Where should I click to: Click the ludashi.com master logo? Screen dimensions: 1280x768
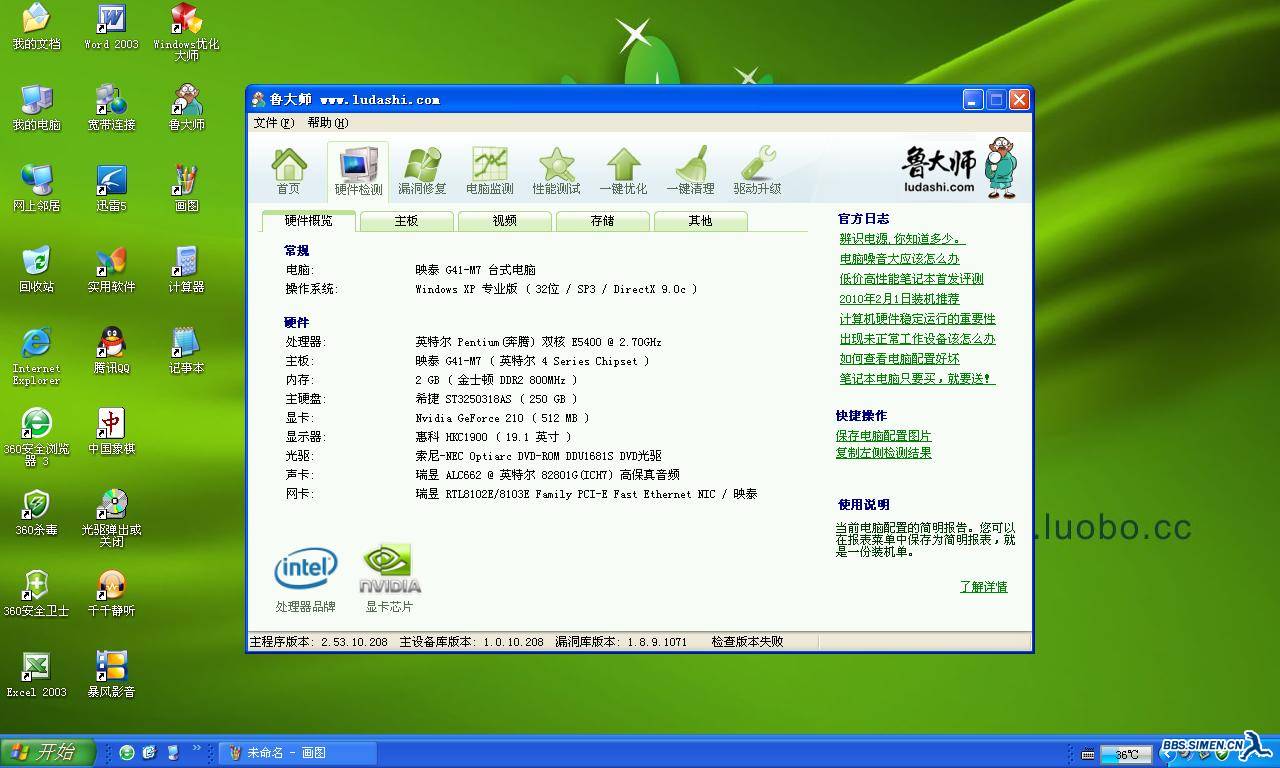click(959, 168)
